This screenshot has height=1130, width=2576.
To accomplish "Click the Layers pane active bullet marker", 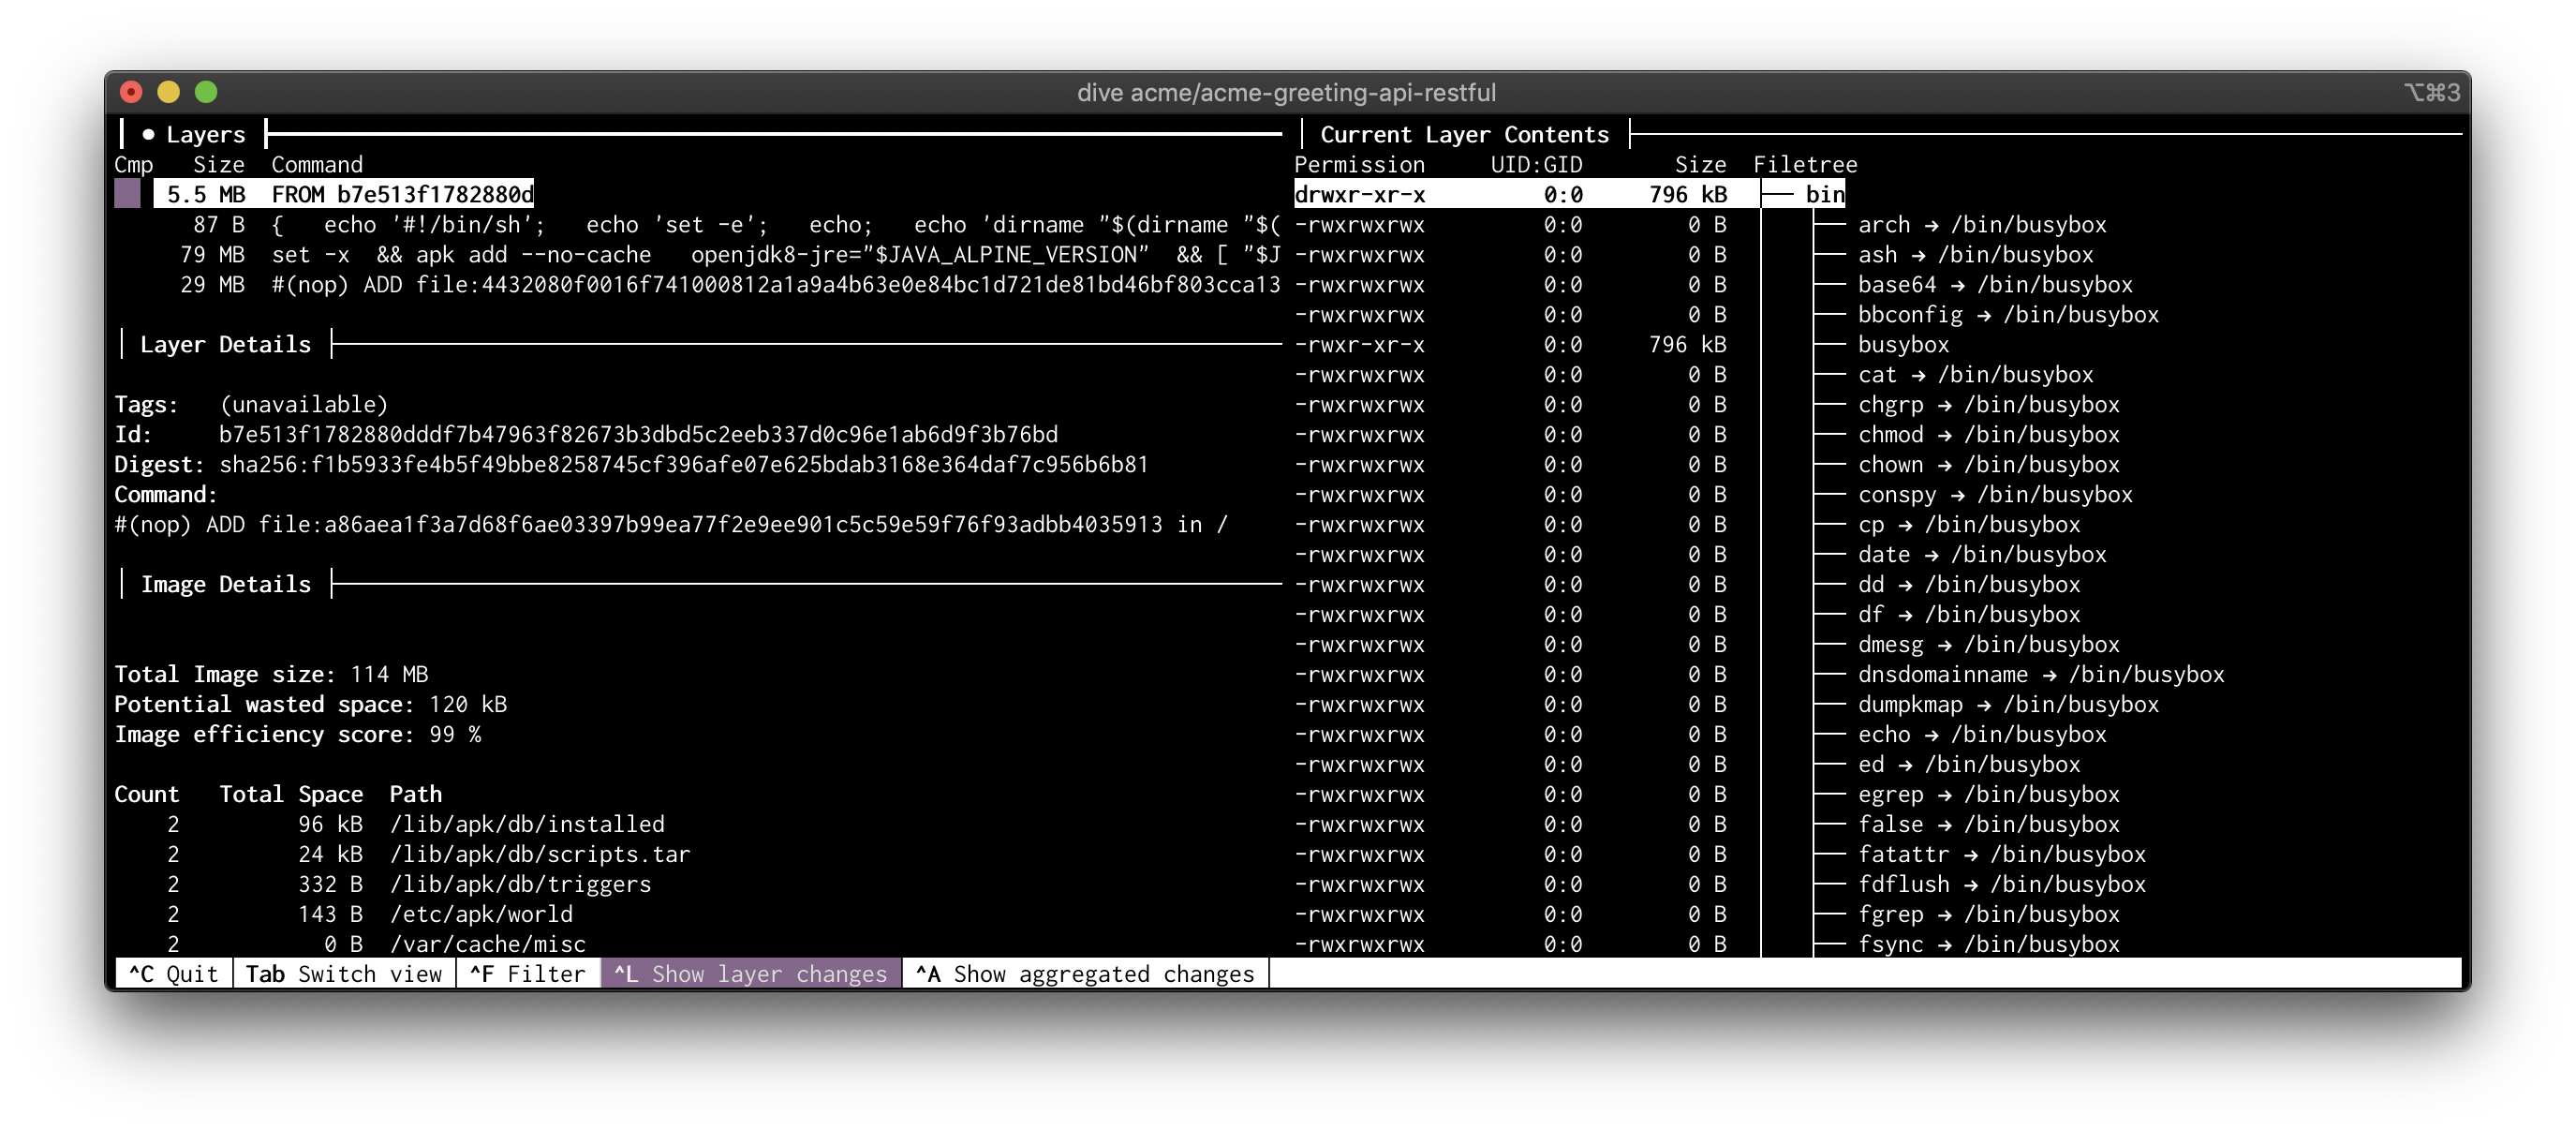I will tap(148, 134).
